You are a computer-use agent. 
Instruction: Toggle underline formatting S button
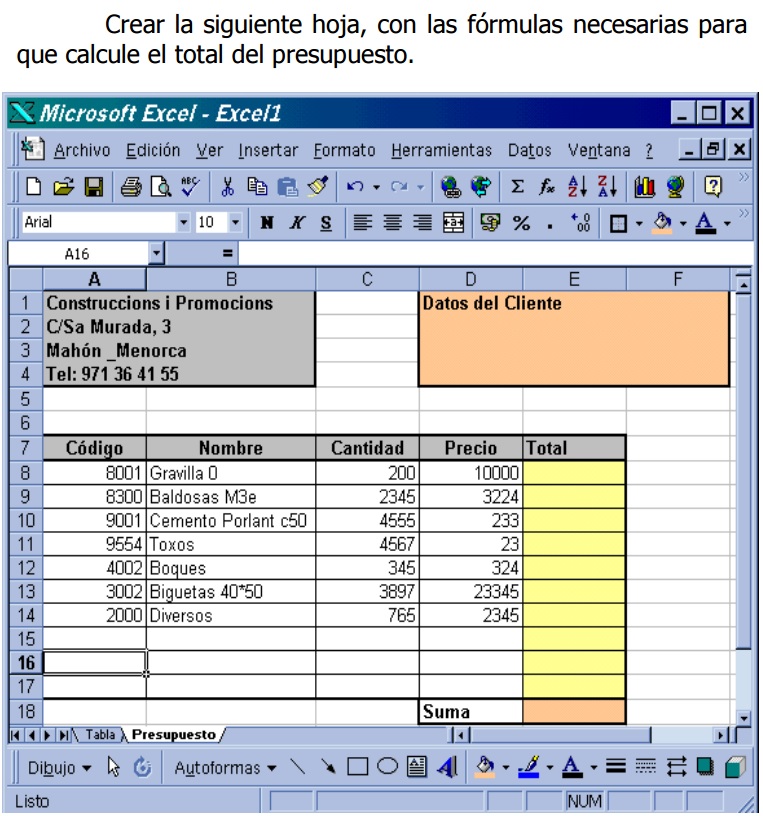pos(326,223)
